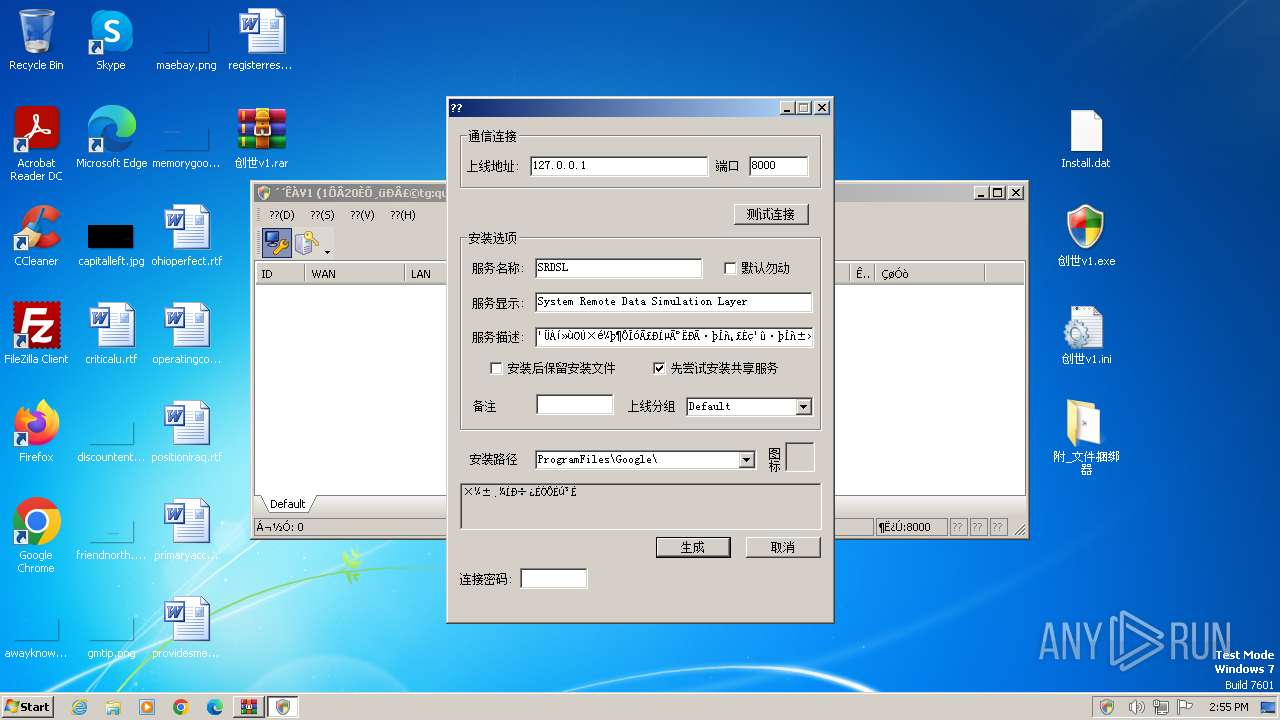Screen dimensions: 1280x720
Task: Open Acrobat Reader DC shortcut
Action: pos(36,144)
